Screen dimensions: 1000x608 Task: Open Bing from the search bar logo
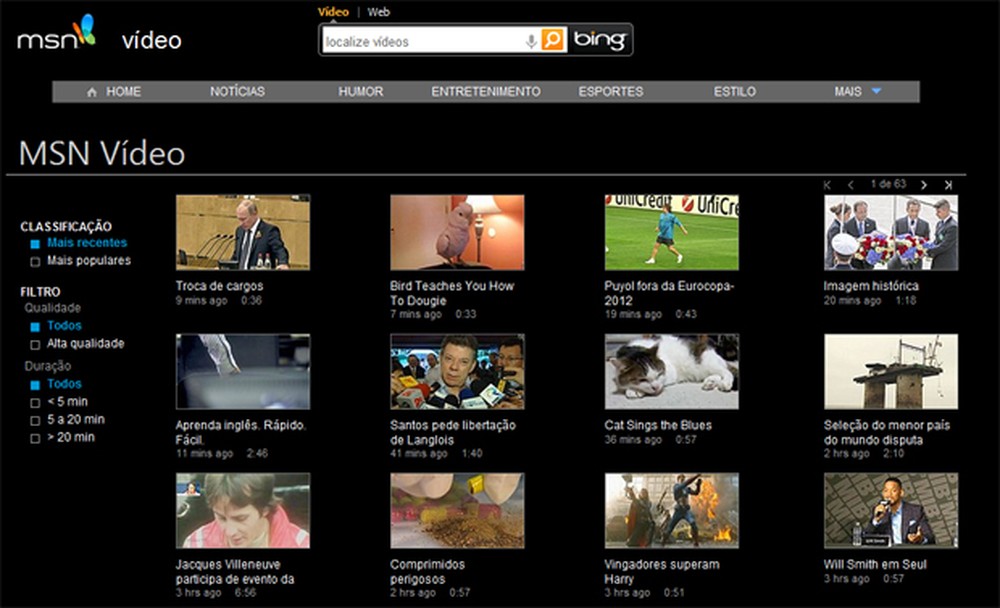coord(599,39)
